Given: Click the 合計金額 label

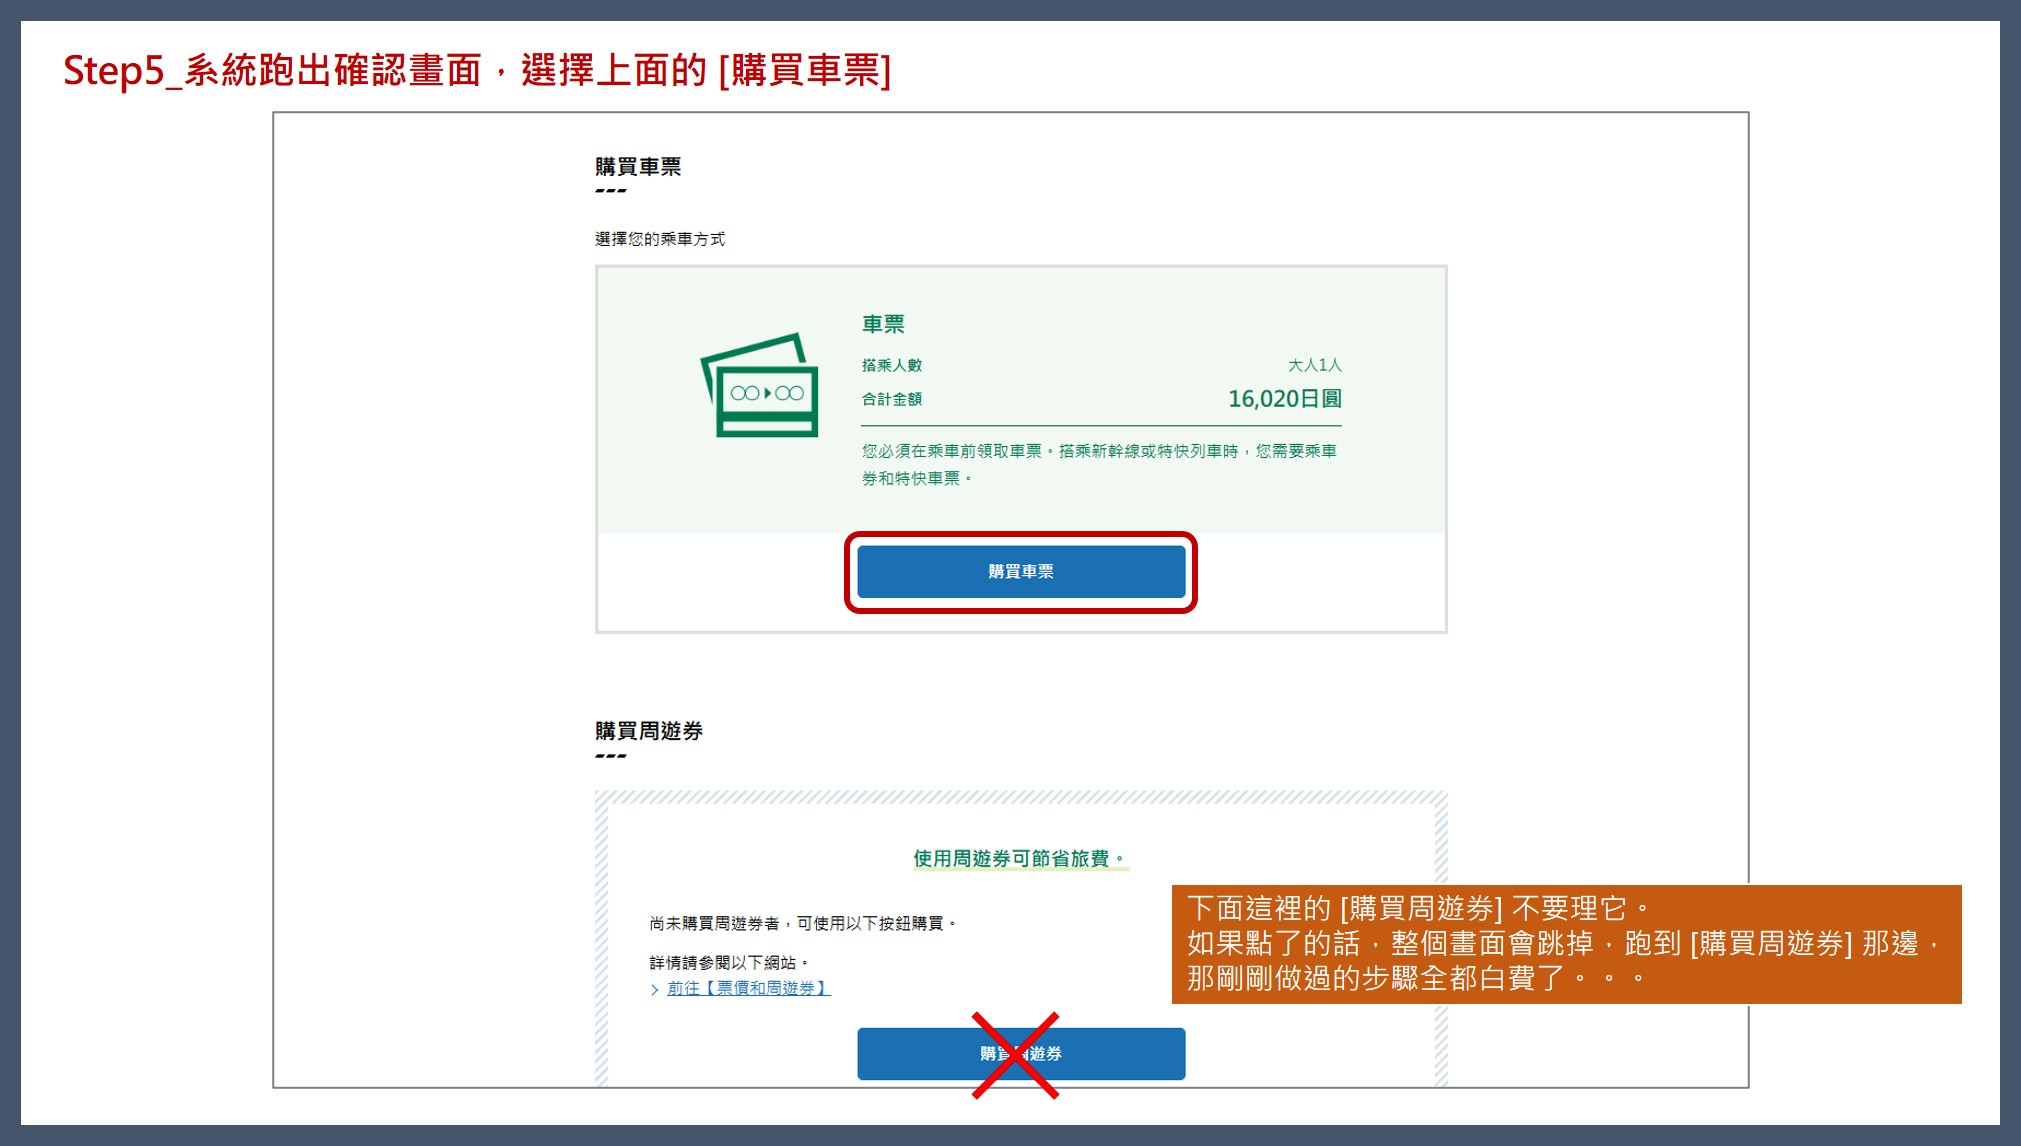Looking at the screenshot, I should 892,399.
